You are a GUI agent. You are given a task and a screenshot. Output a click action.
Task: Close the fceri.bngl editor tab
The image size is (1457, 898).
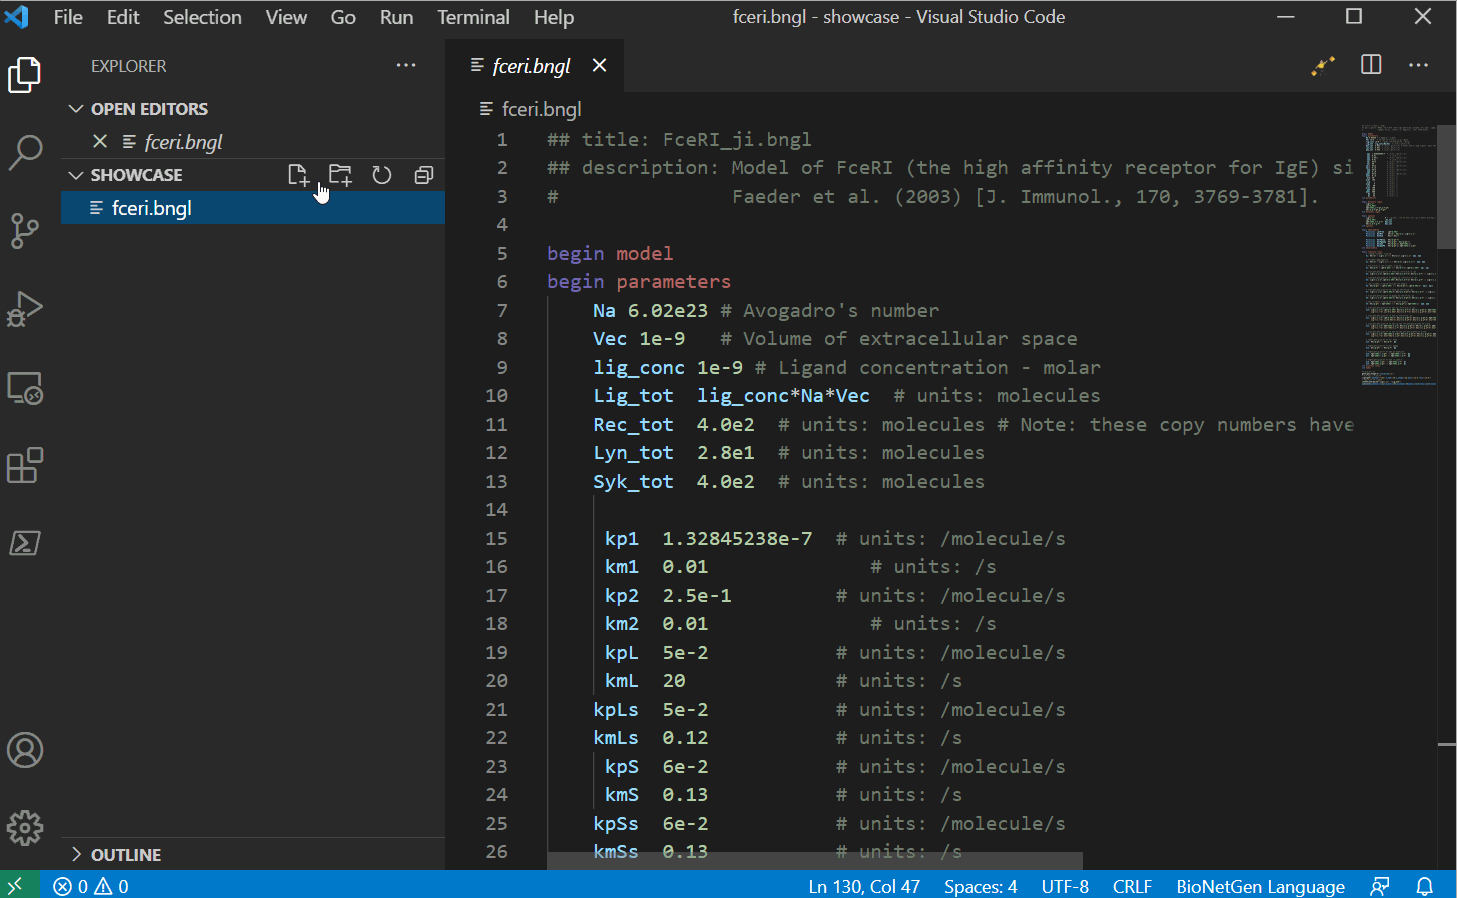pyautogui.click(x=599, y=65)
